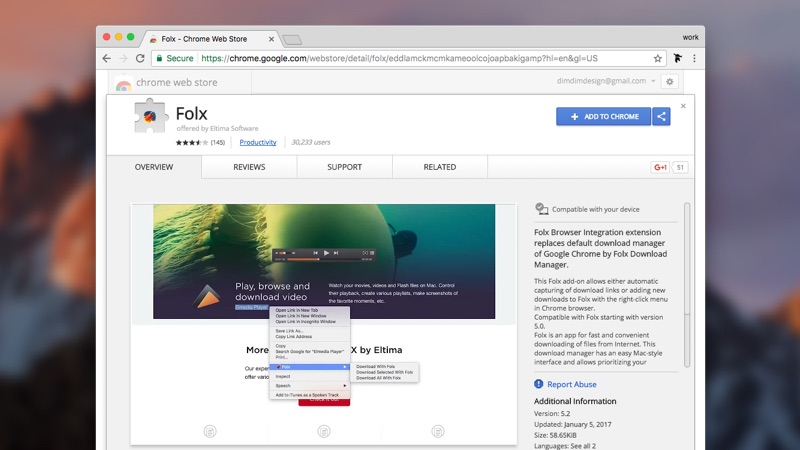The image size is (800, 450).
Task: Click the Additional Information heading
Action: click(x=575, y=401)
